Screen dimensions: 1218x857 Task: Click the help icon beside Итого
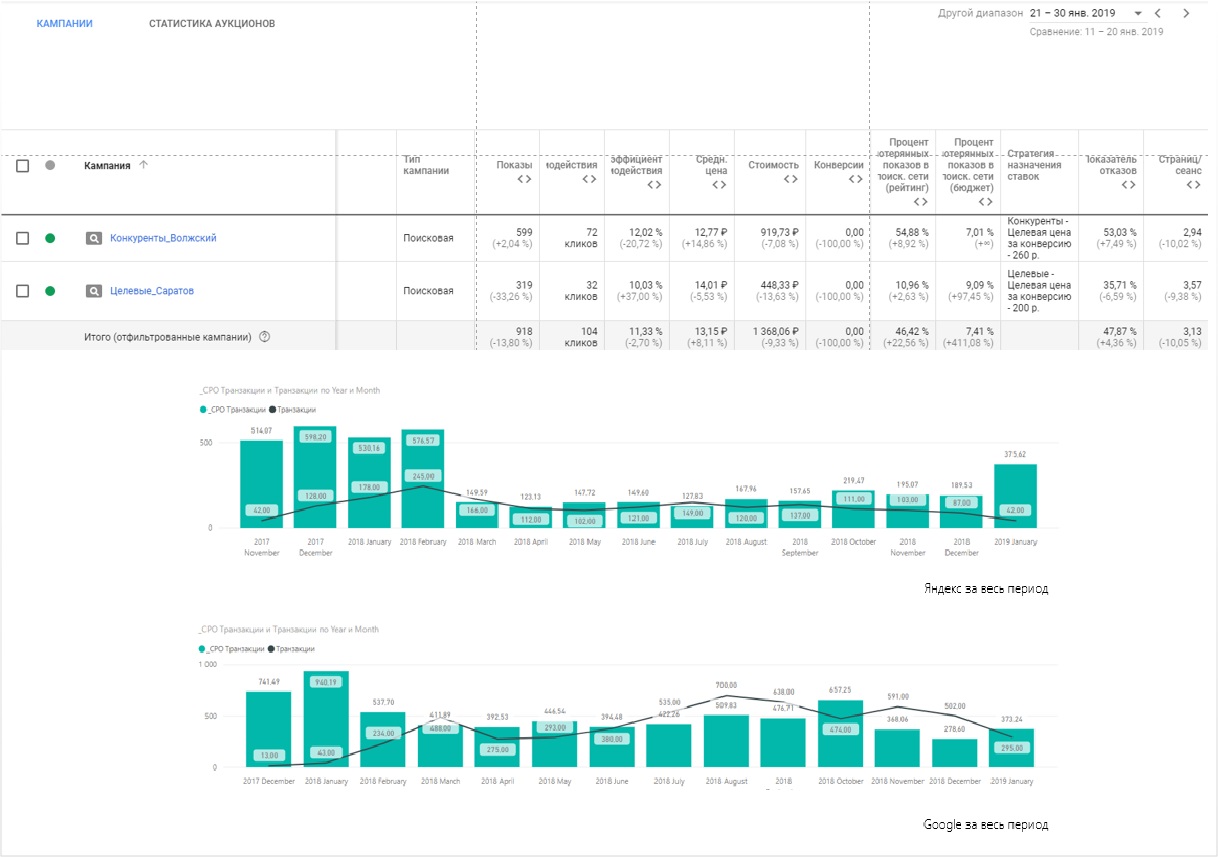click(x=265, y=337)
